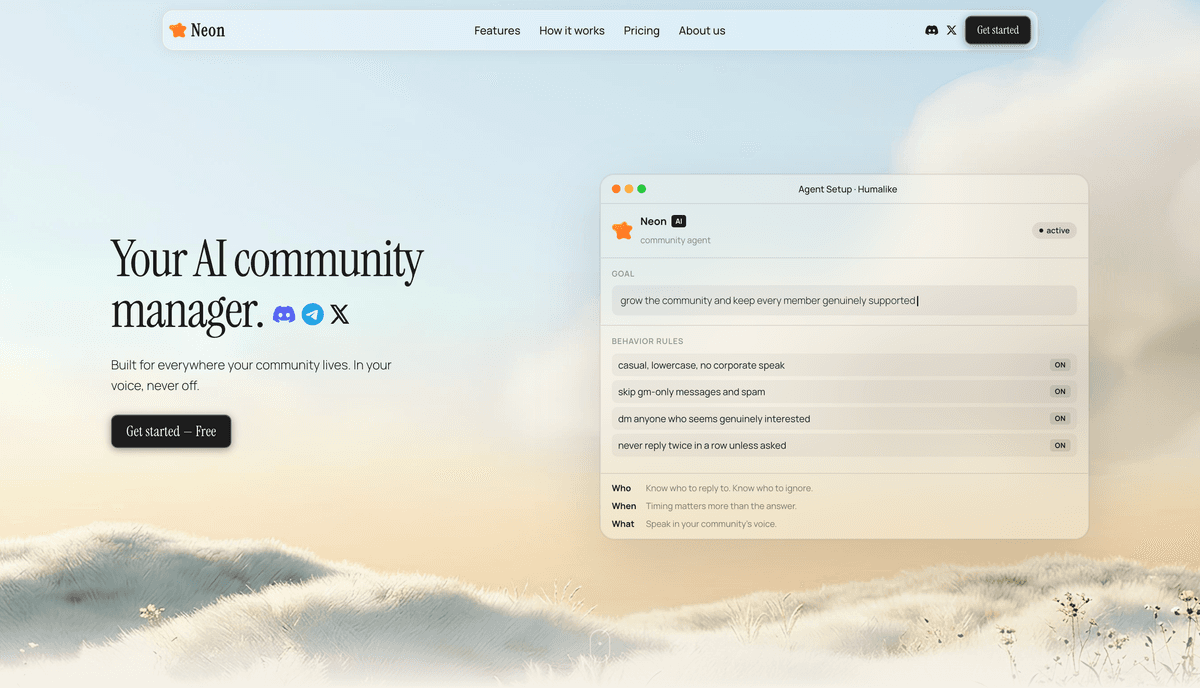Click the AI badge next to Neon

click(x=679, y=221)
